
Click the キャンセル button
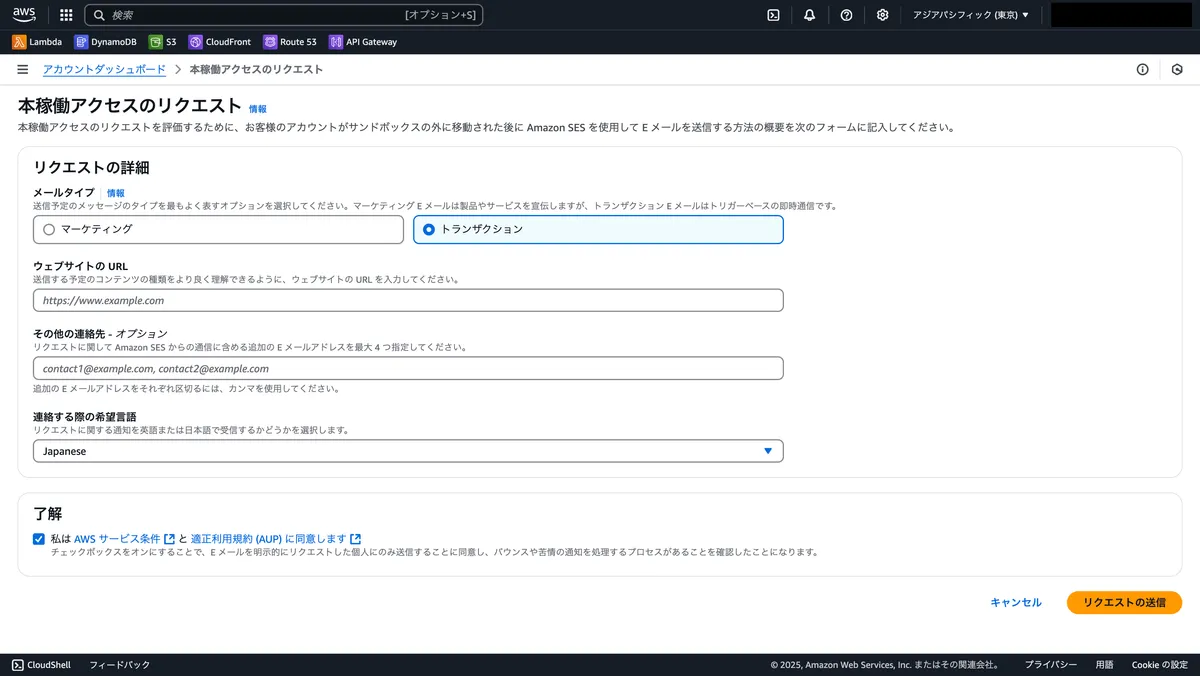(x=1015, y=602)
